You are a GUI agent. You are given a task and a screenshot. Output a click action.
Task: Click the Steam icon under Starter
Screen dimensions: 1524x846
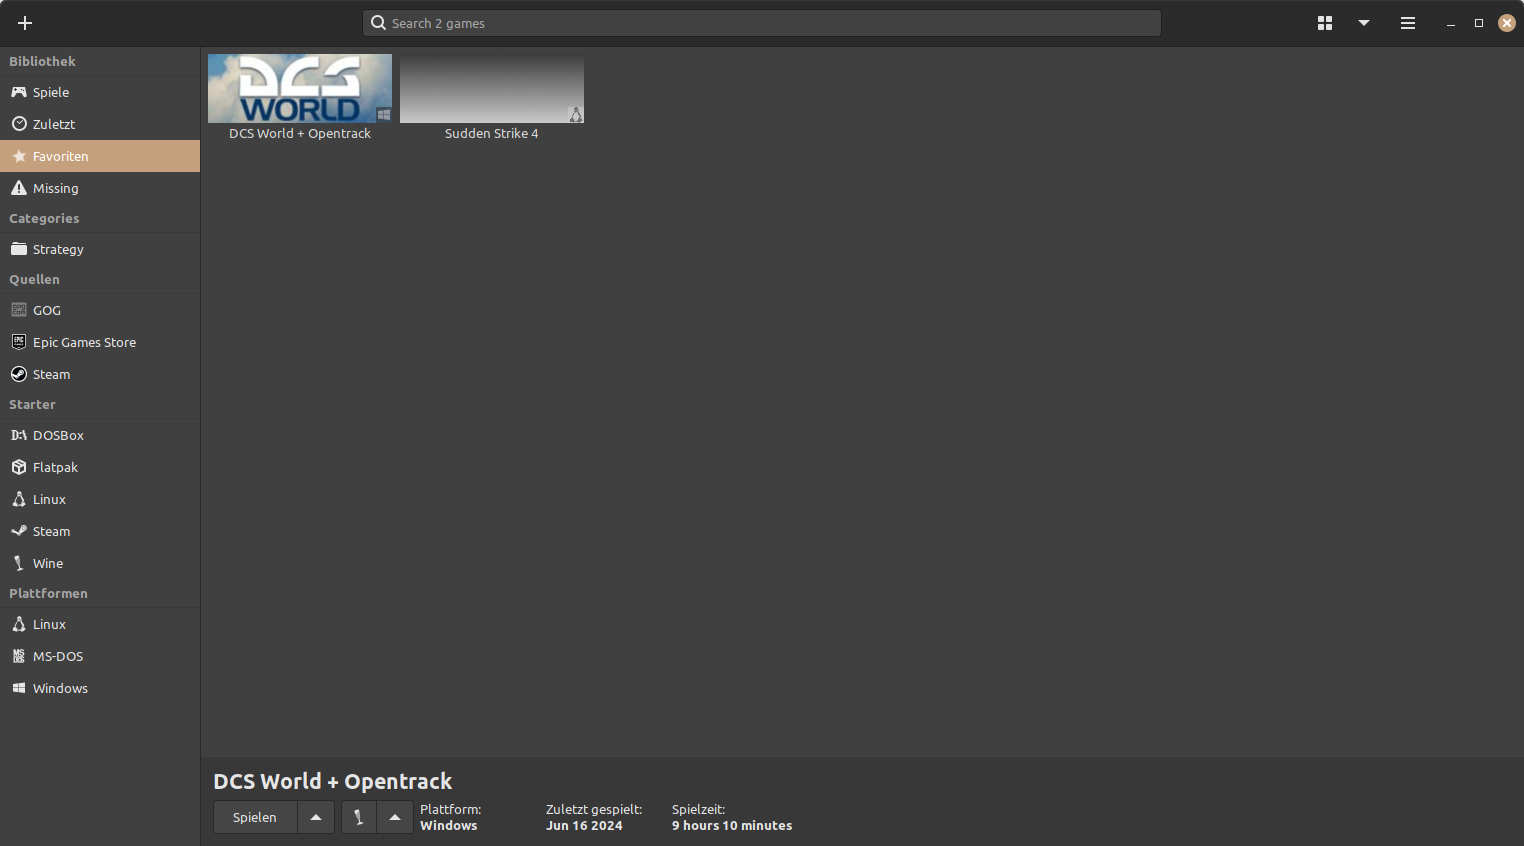(19, 531)
